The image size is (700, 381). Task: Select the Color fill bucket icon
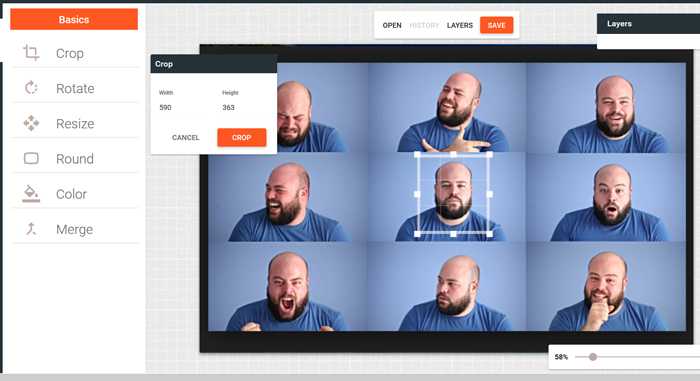(31, 193)
